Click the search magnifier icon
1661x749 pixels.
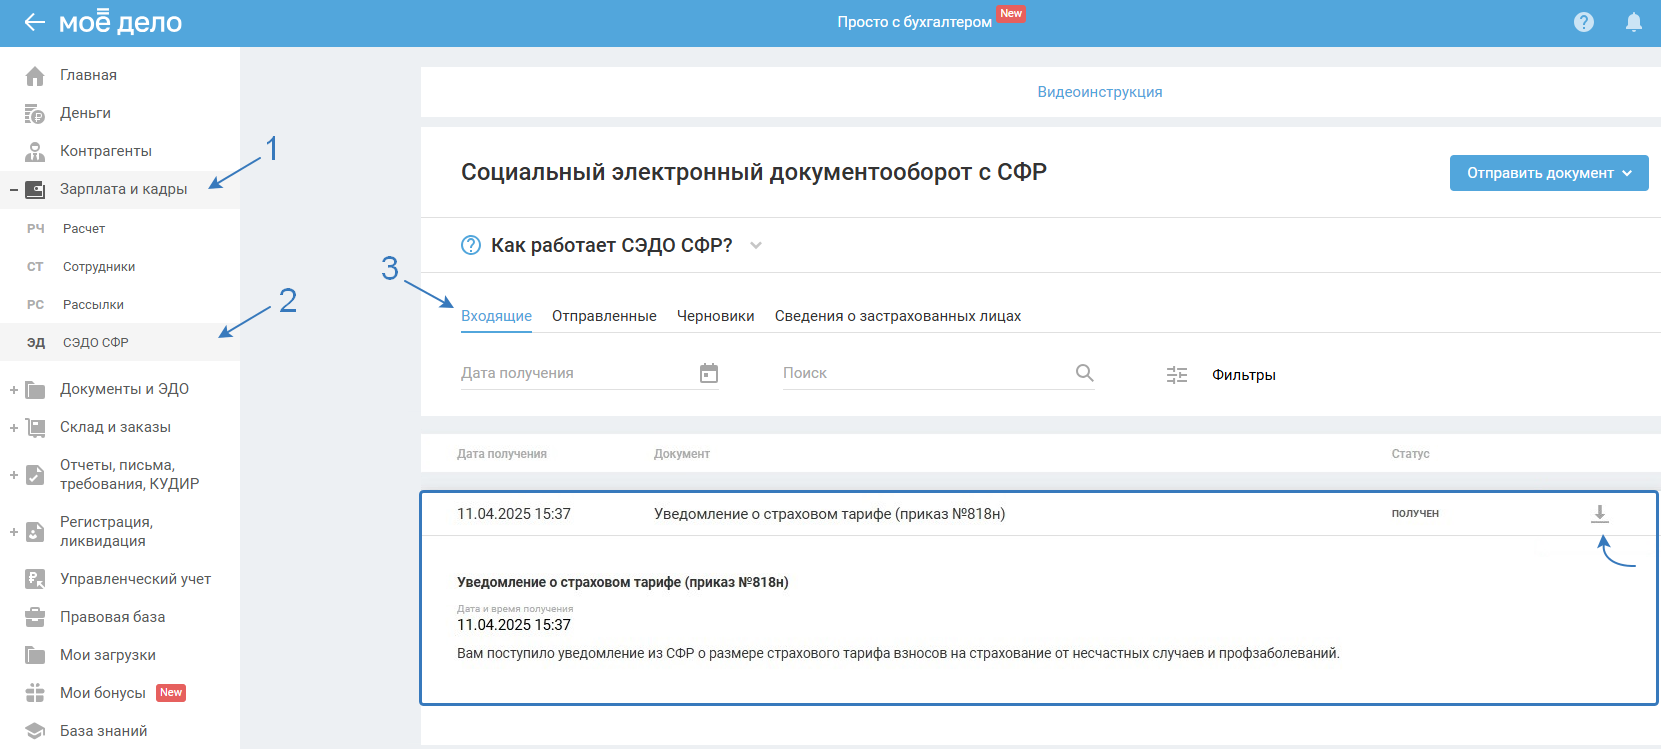point(1084,373)
